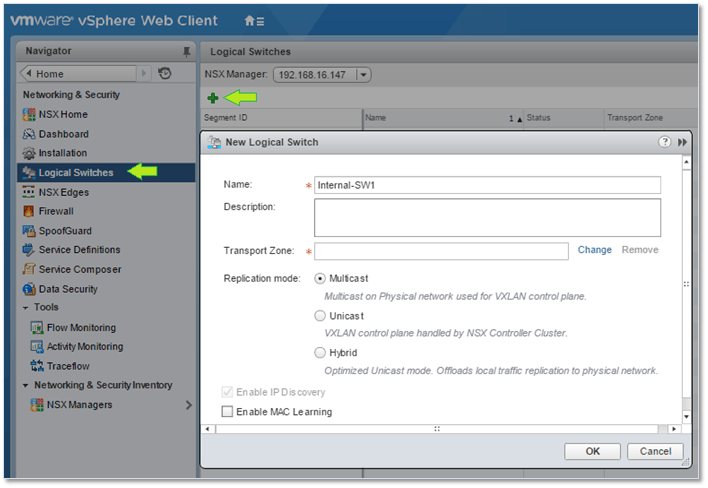
Task: Click the Installation gear icon
Action: [29, 153]
